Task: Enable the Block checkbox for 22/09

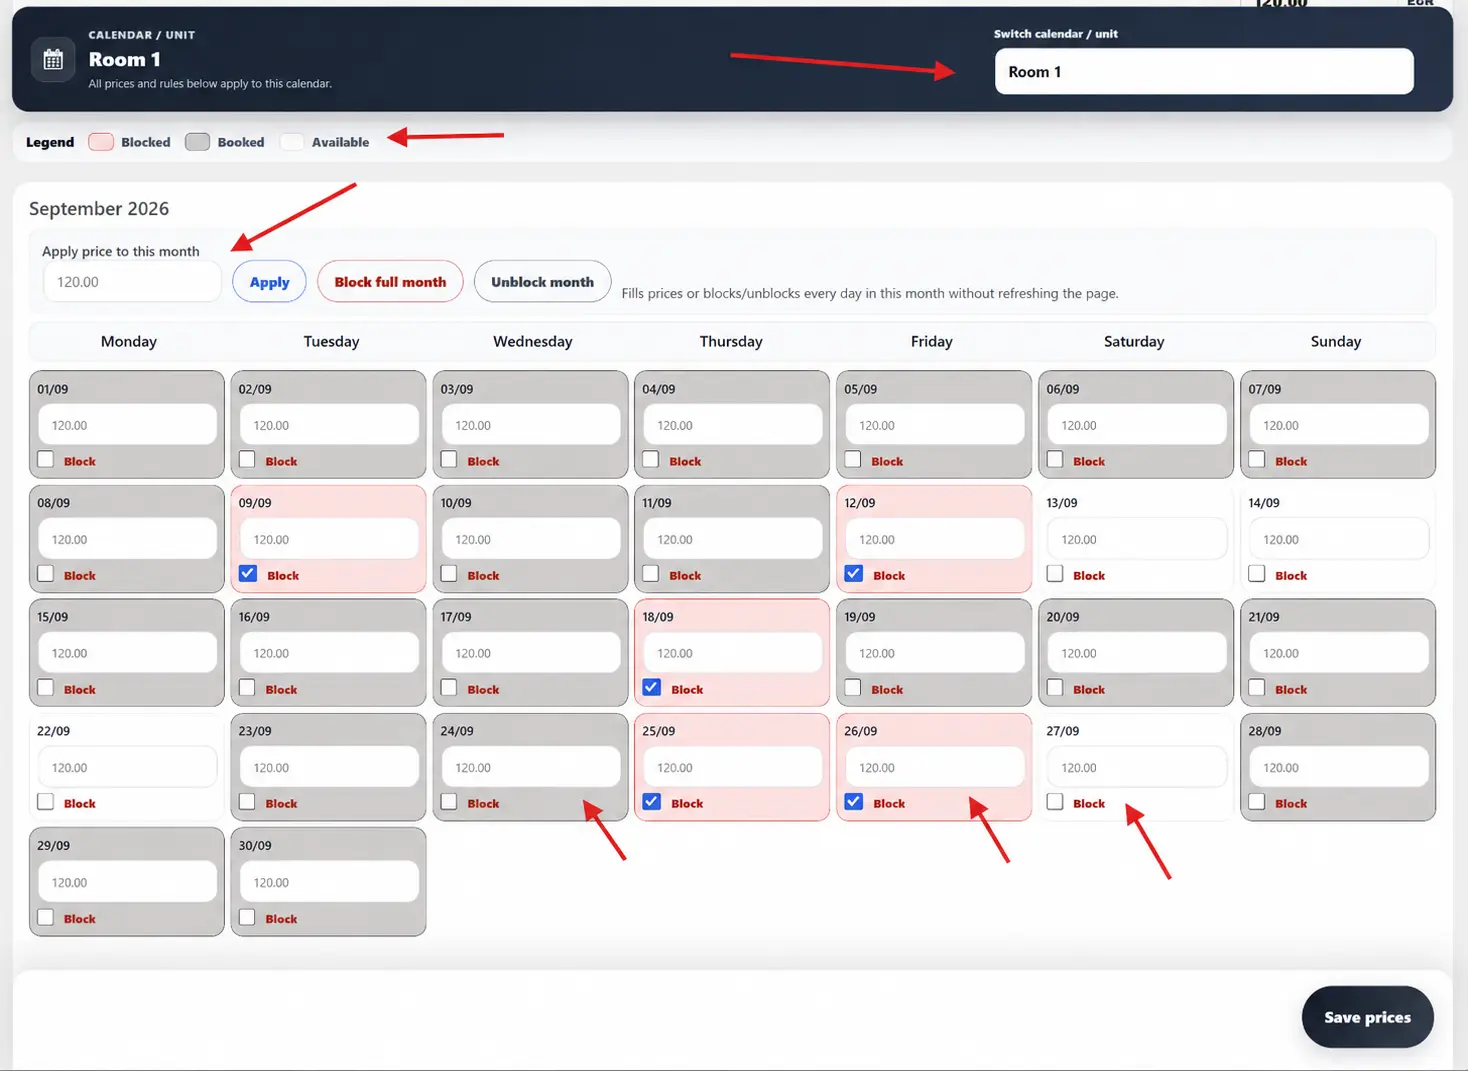Action: pos(46,802)
